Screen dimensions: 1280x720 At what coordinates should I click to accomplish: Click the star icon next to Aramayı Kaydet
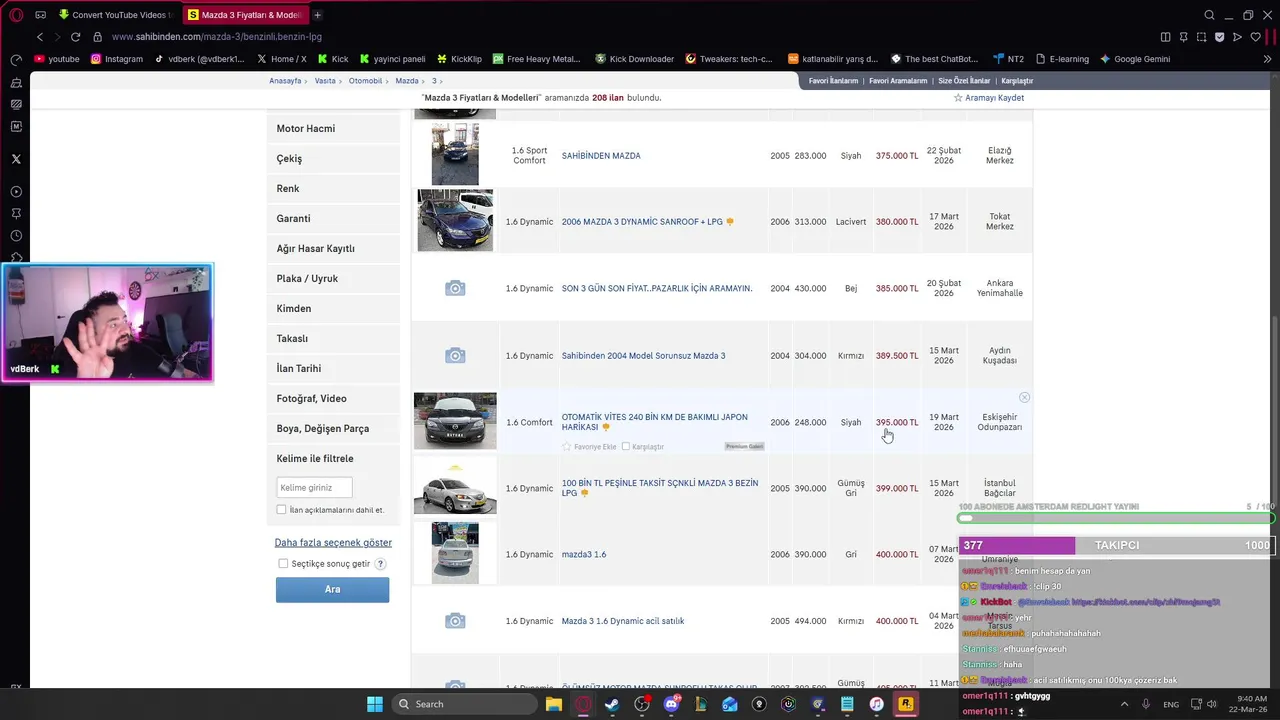click(x=958, y=98)
